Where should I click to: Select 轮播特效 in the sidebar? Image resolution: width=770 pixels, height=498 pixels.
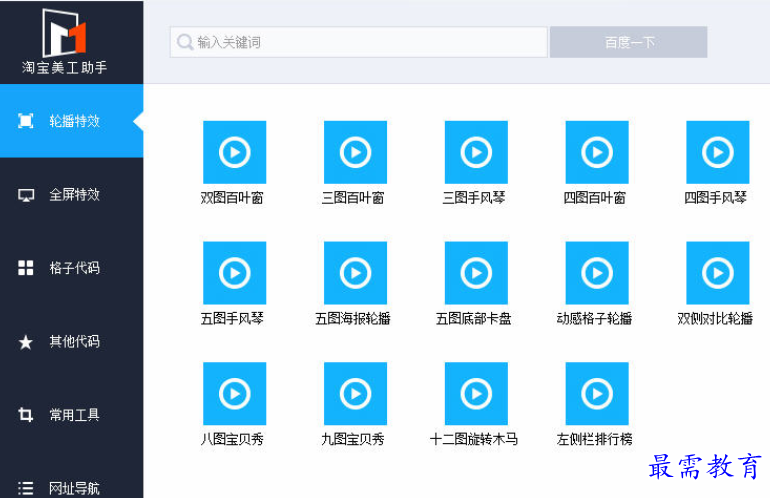pos(72,121)
